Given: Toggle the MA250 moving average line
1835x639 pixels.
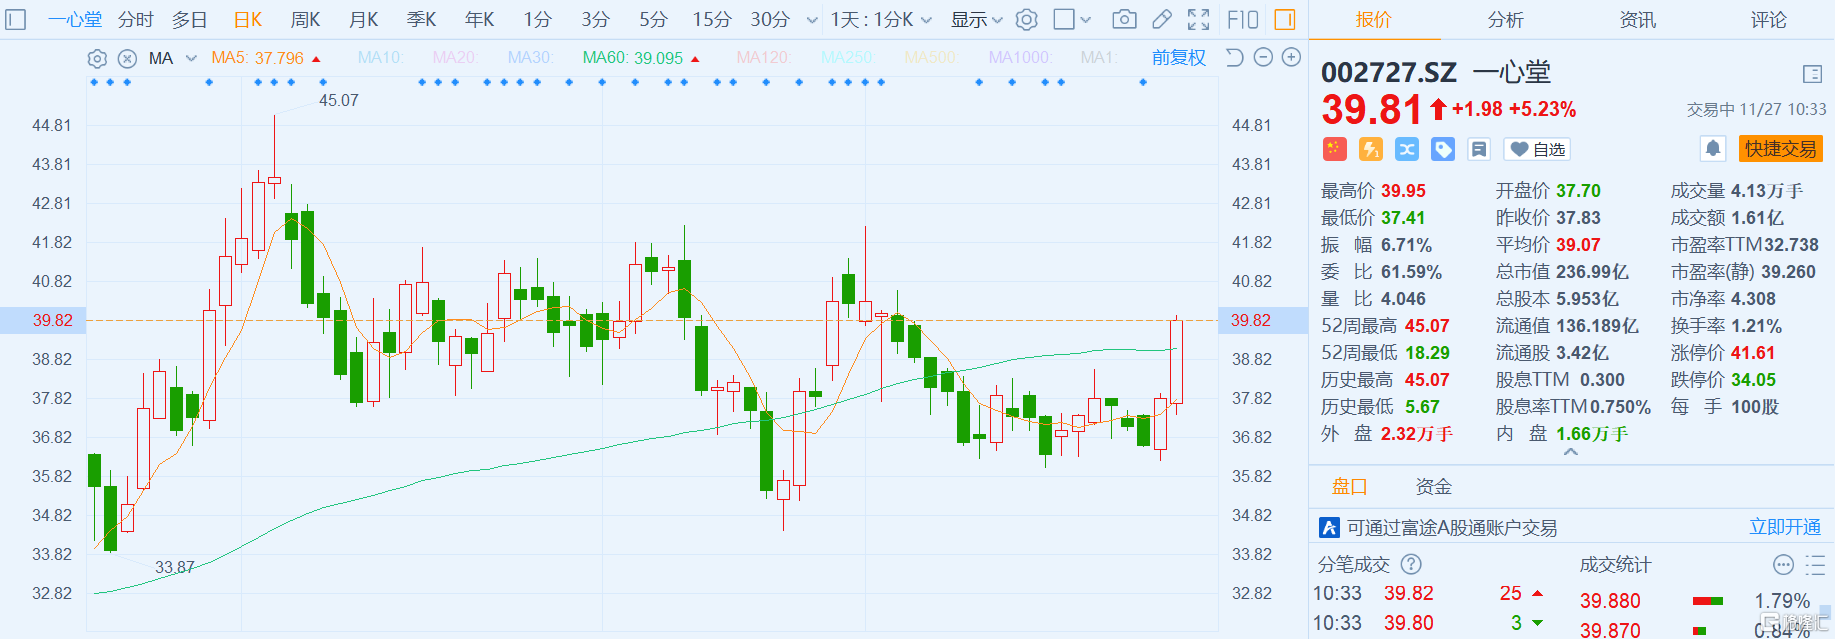Looking at the screenshot, I should click(847, 58).
